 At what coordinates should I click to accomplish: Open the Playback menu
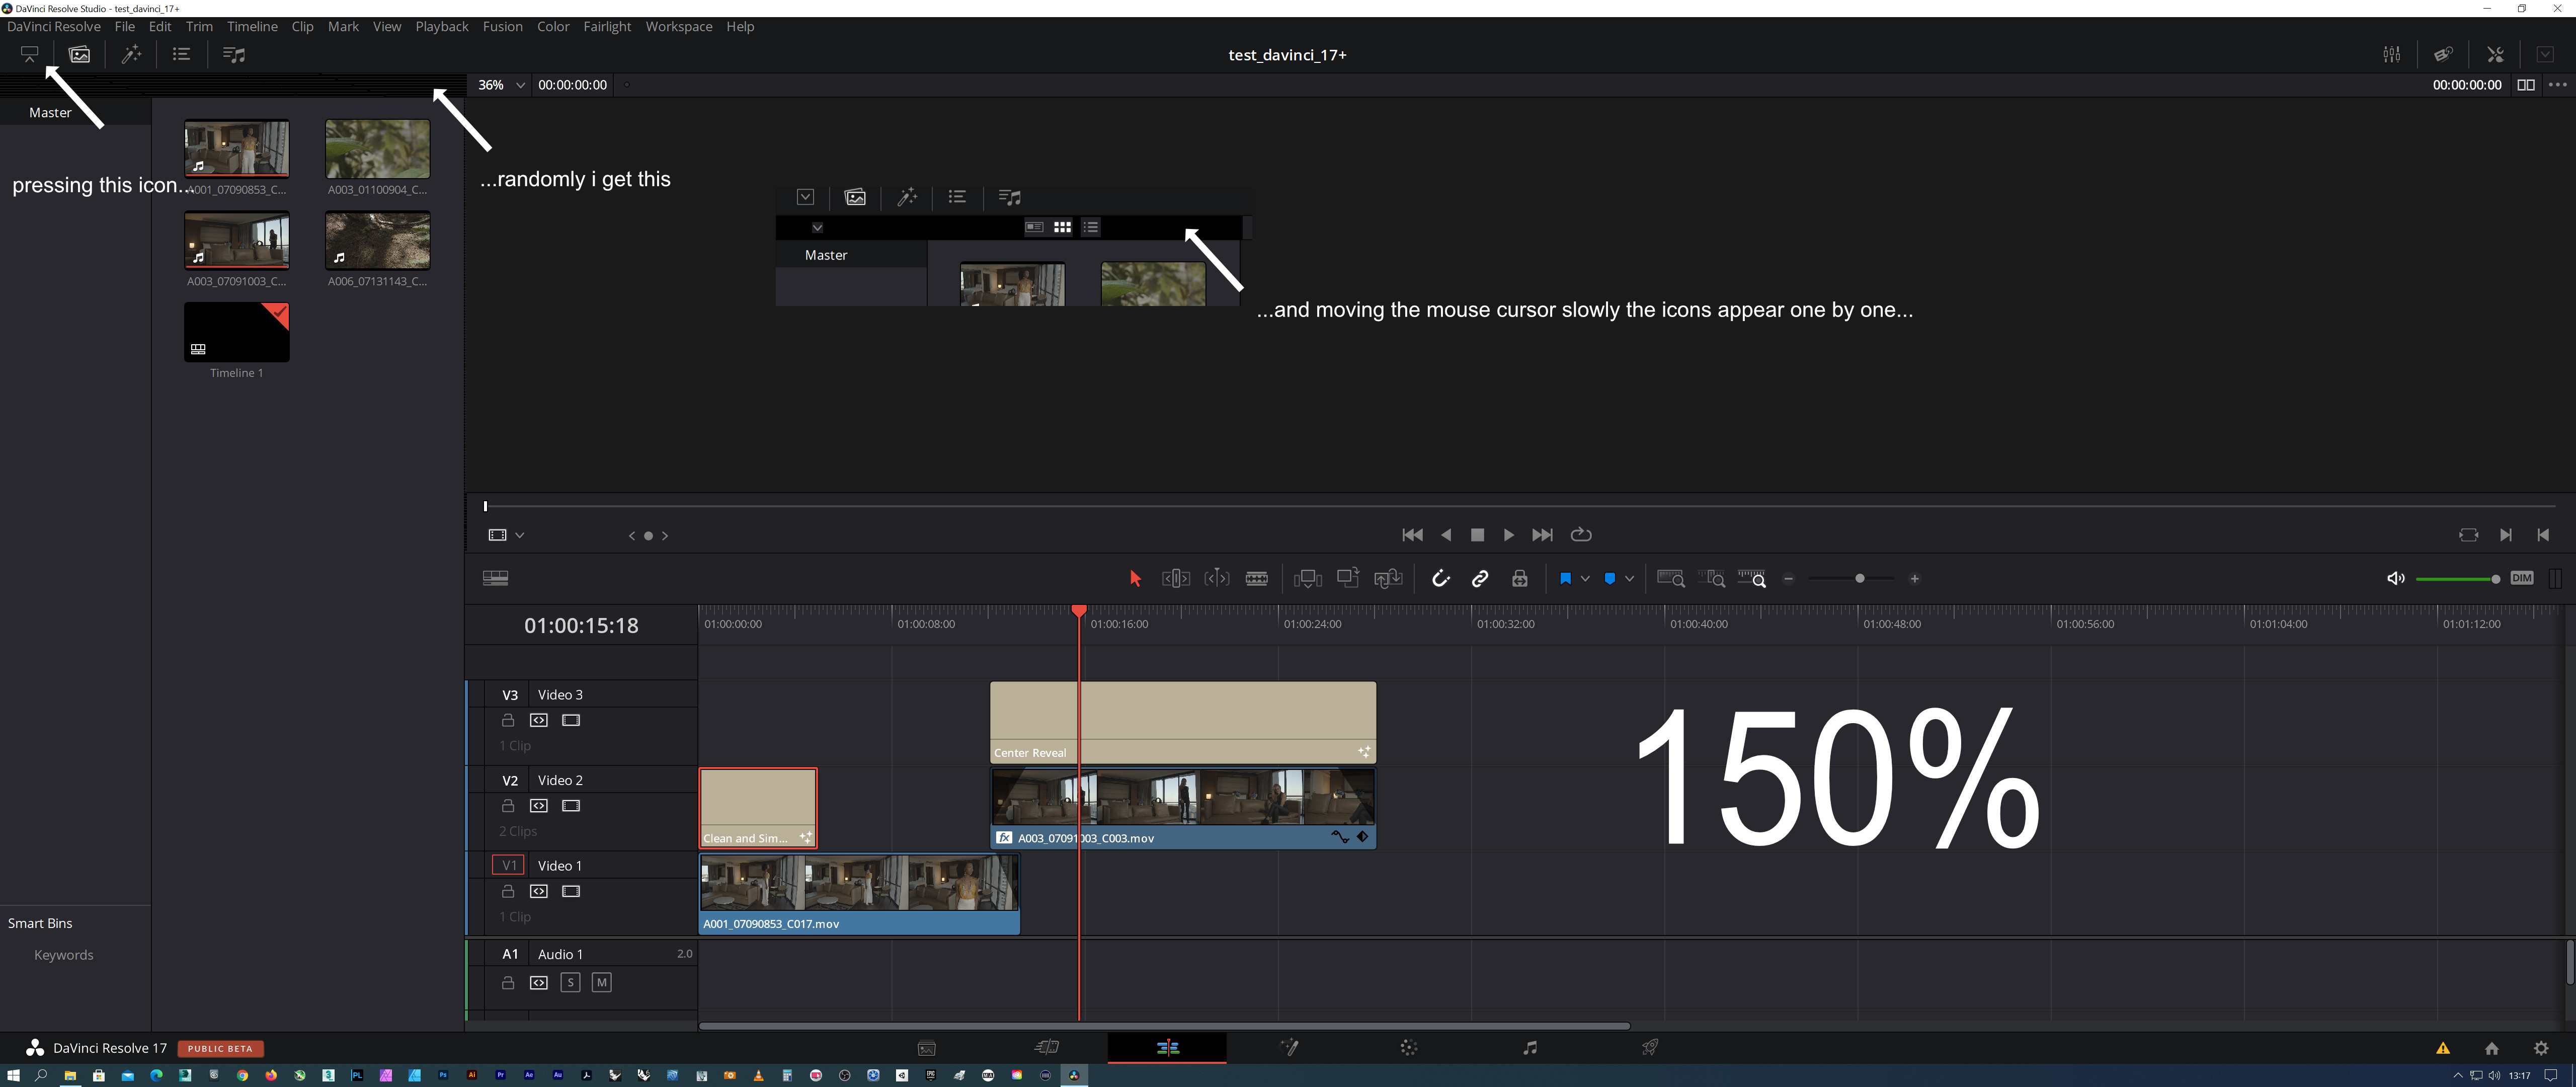[x=442, y=27]
